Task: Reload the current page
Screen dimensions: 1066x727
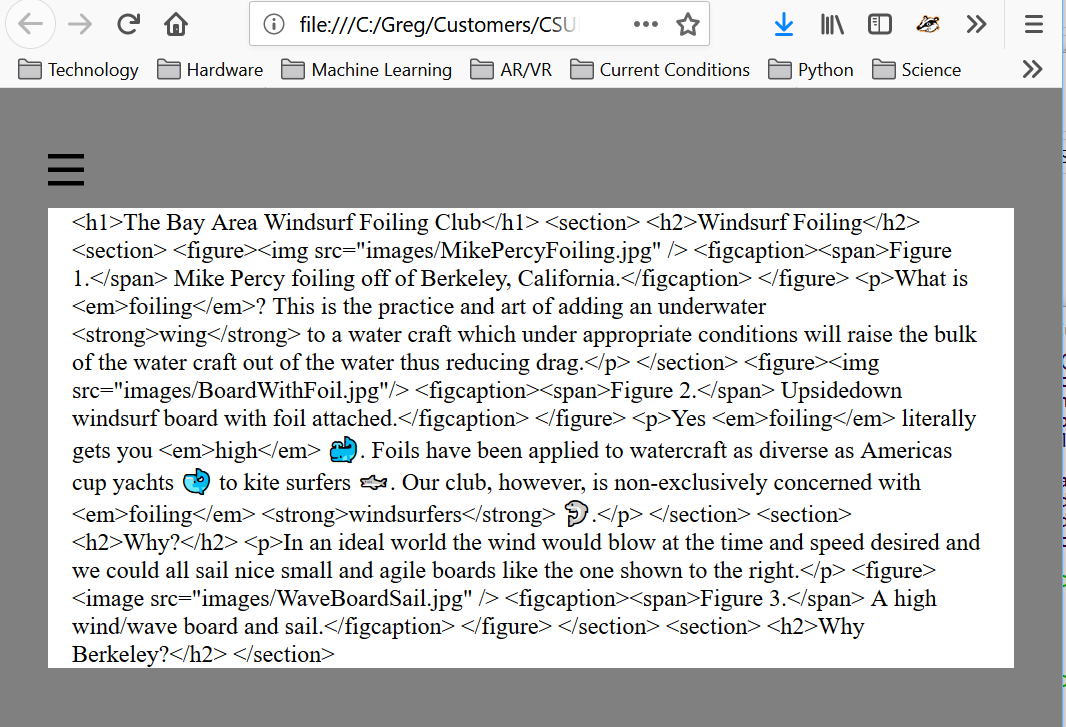Action: tap(128, 25)
